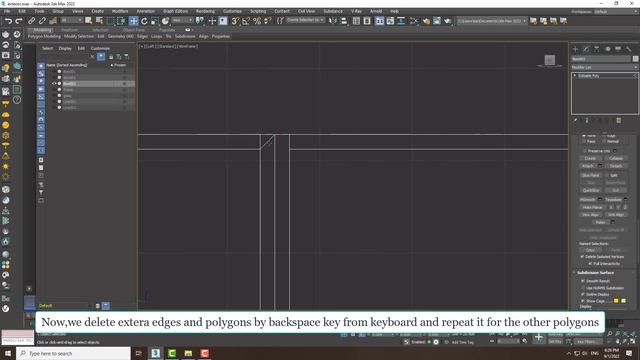640x360 pixels.
Task: Activate the Select Object tool
Action: [89, 20]
